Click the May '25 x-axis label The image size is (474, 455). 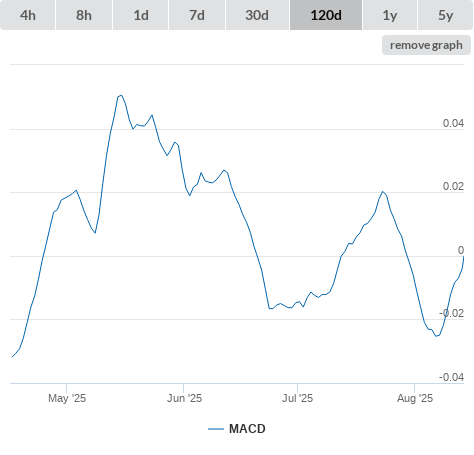(x=67, y=398)
